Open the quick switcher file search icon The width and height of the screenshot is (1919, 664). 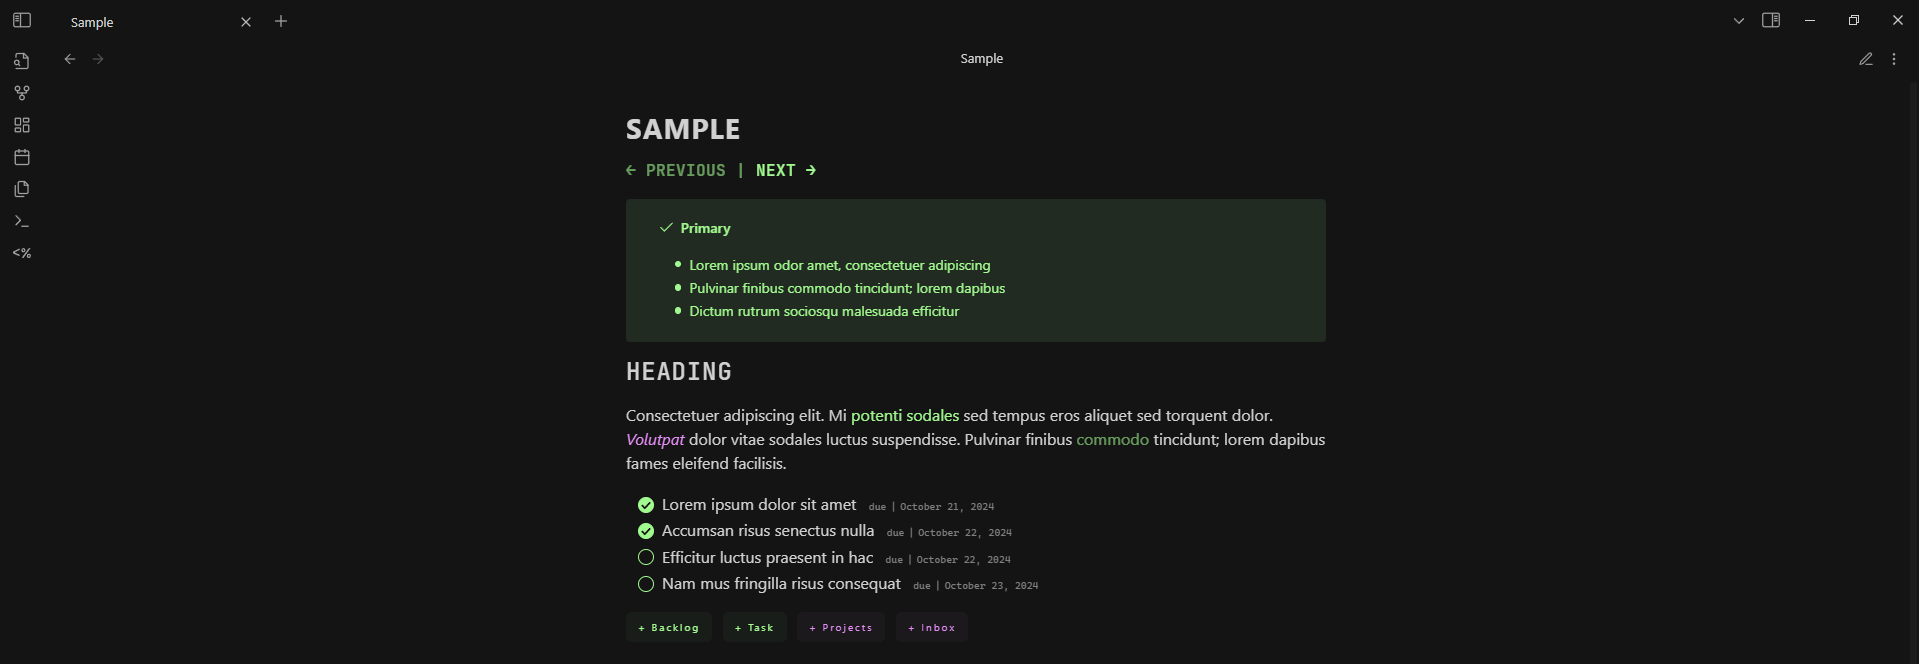coord(22,61)
